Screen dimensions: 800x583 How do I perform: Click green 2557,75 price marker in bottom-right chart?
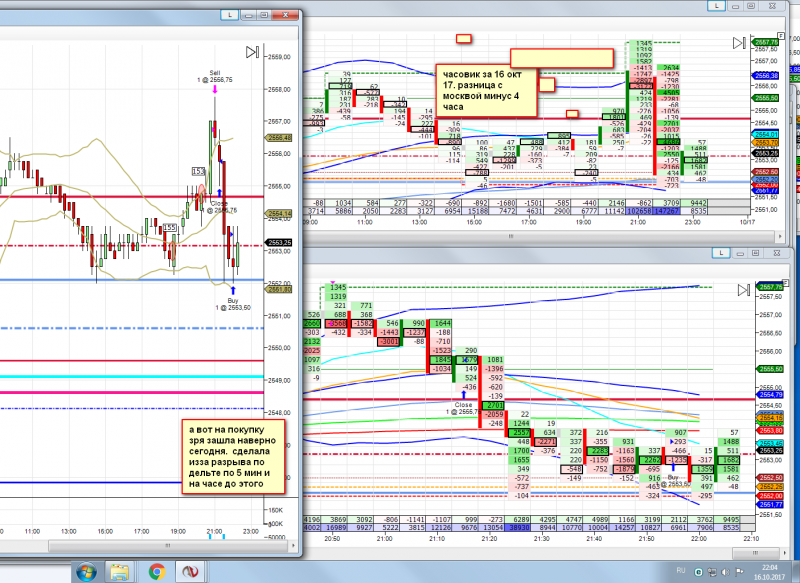(769, 287)
